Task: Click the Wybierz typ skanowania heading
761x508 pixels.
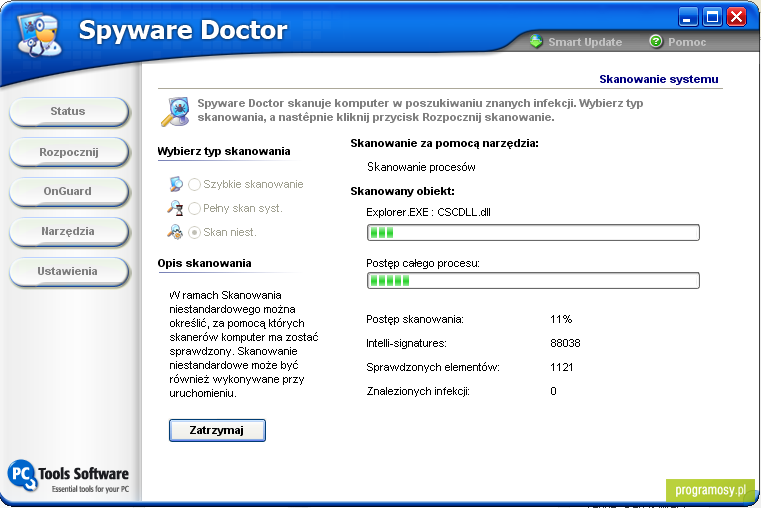Action: tap(224, 151)
